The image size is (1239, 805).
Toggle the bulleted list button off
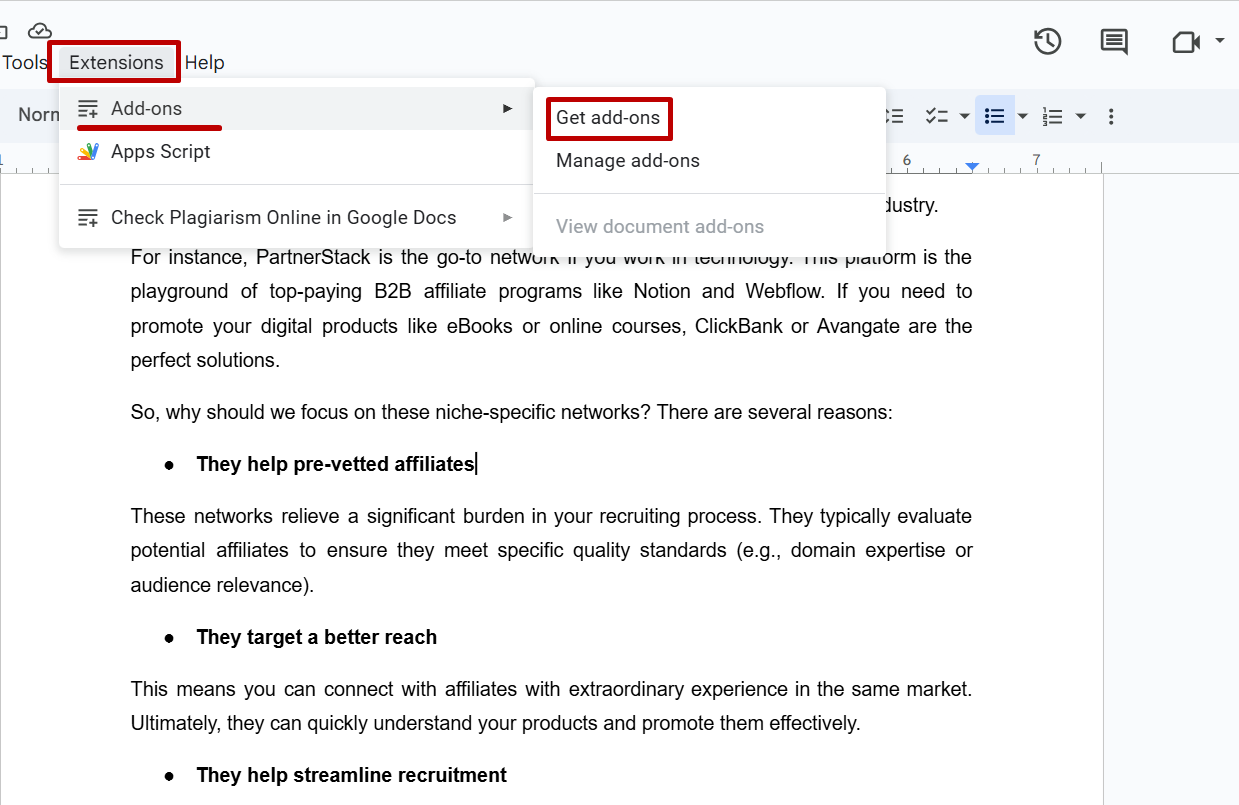coord(994,116)
